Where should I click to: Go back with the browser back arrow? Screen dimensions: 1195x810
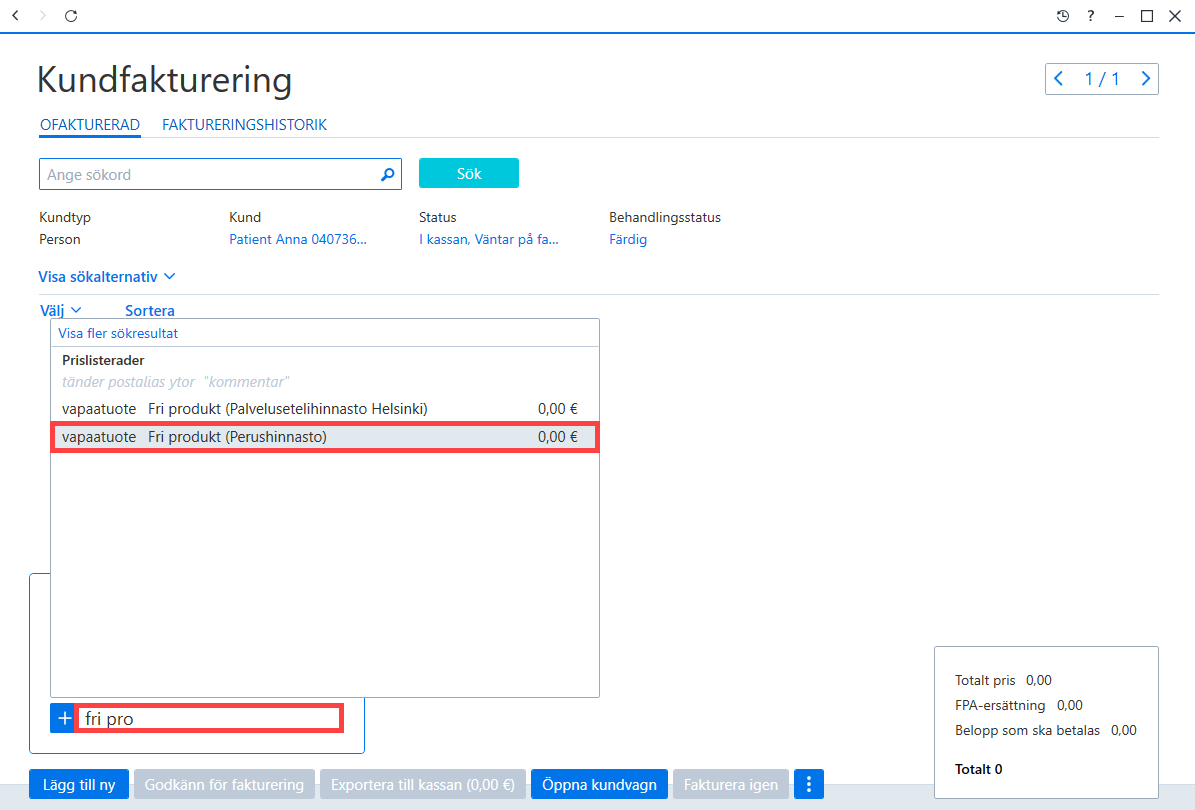click(15, 15)
